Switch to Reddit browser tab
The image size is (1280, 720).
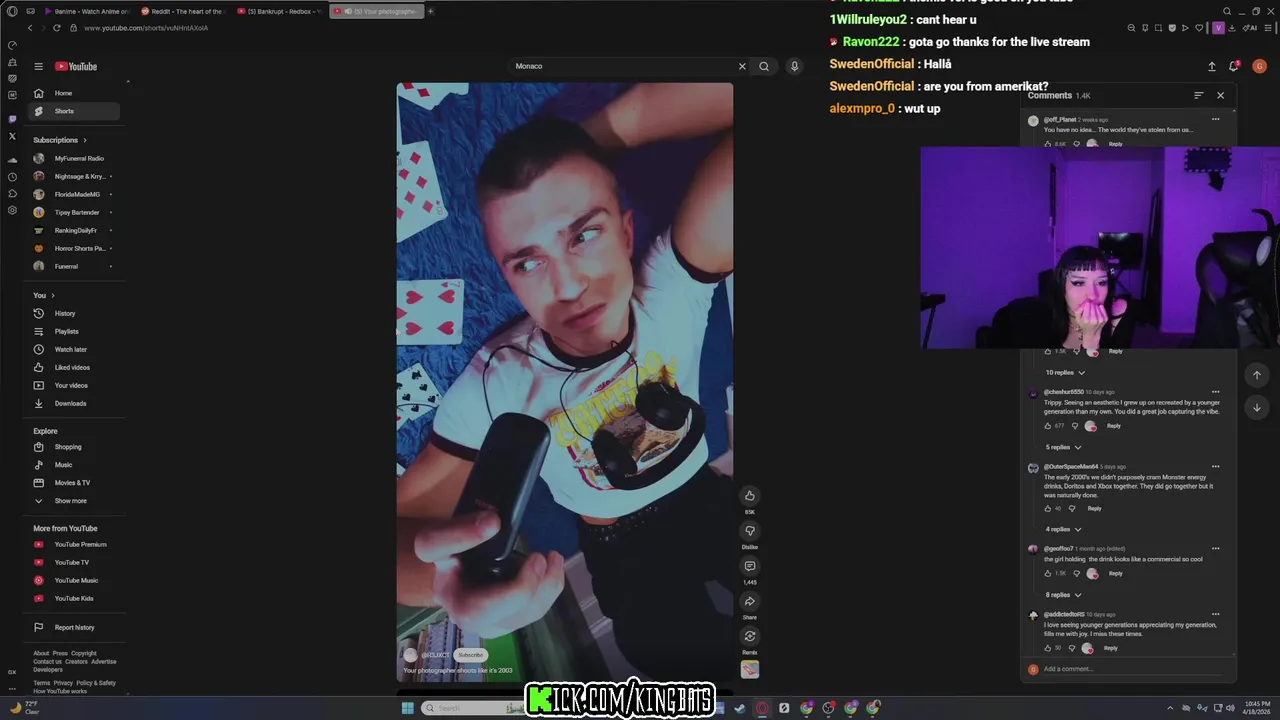tap(183, 11)
